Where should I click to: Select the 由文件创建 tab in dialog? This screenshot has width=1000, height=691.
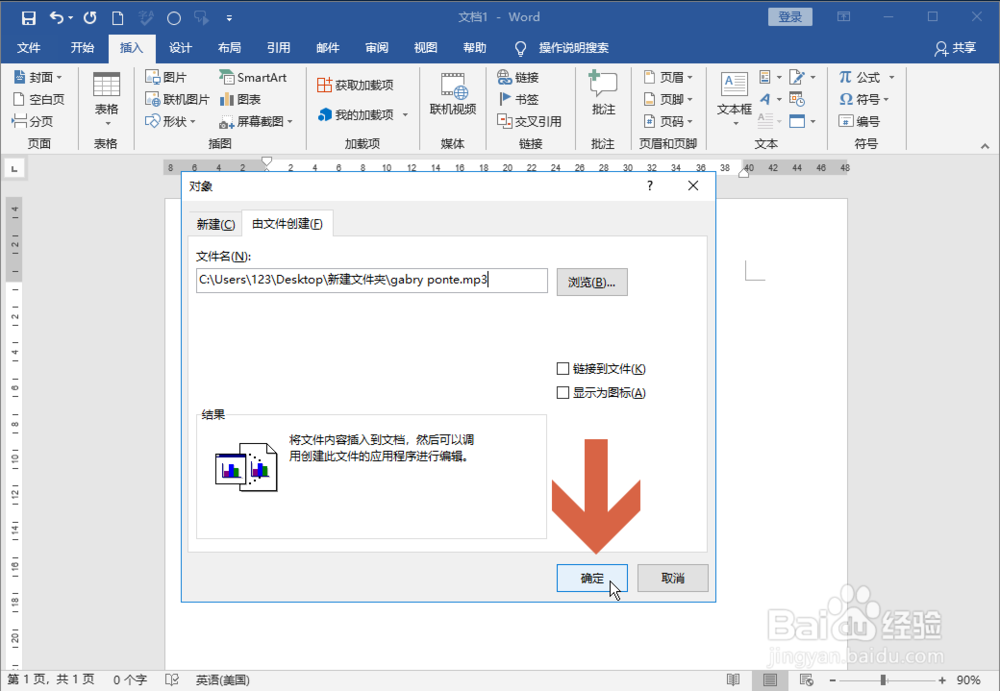tap(288, 223)
